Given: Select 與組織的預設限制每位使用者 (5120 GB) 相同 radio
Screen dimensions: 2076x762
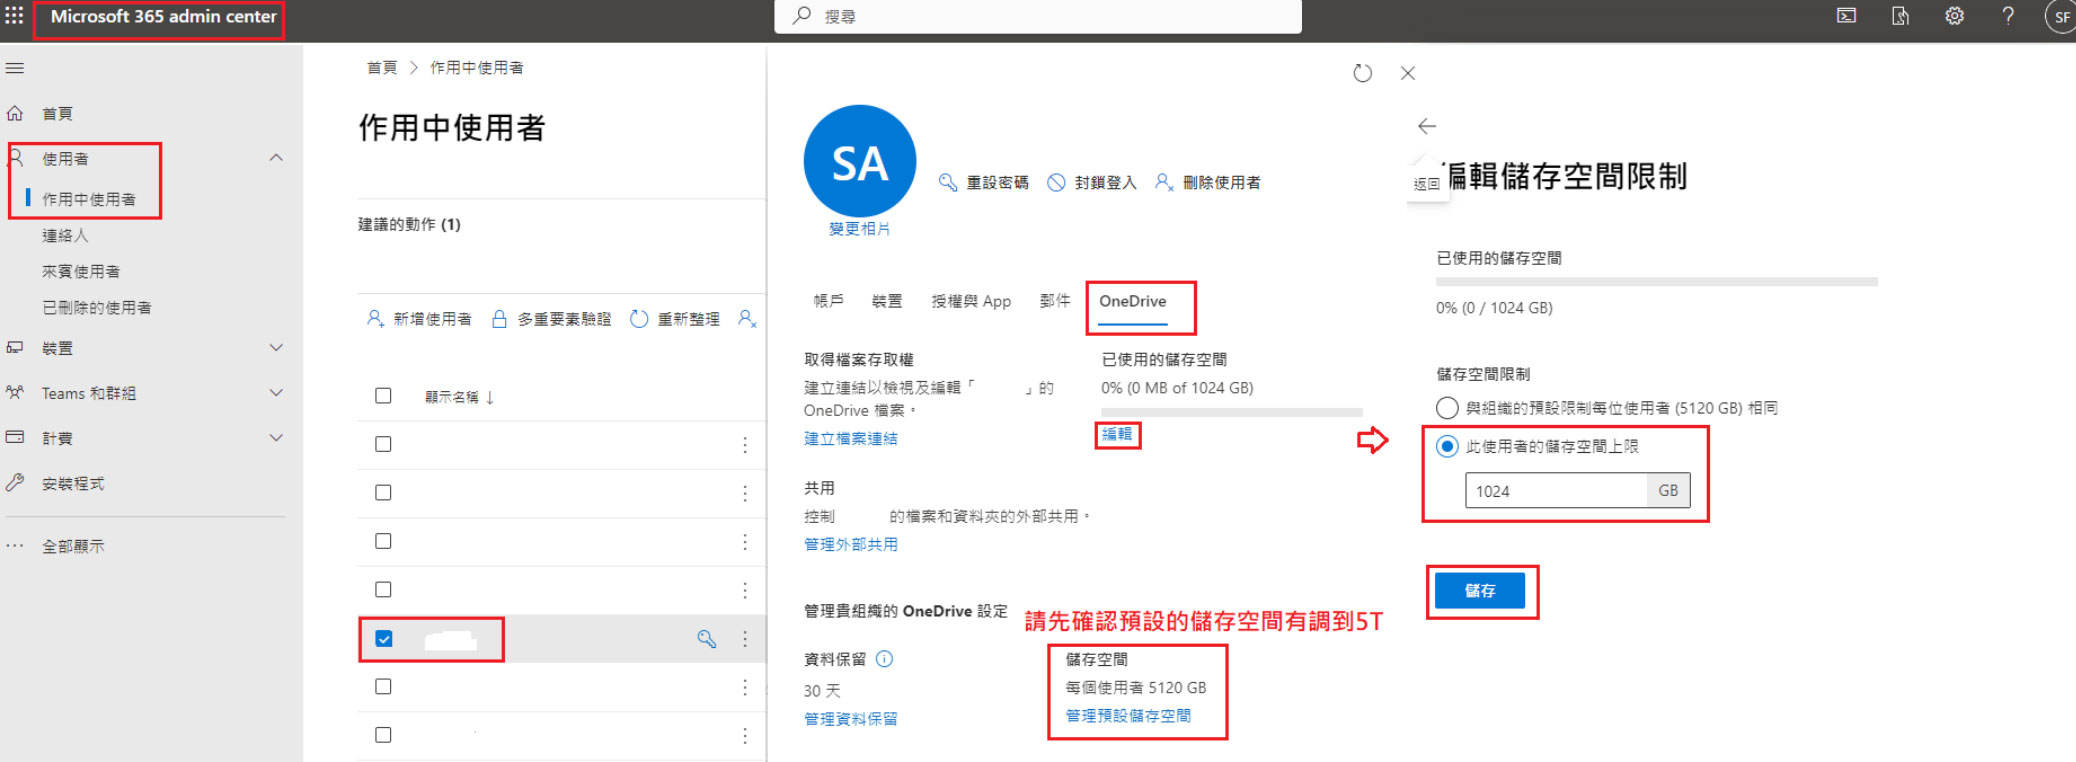Looking at the screenshot, I should tap(1447, 408).
